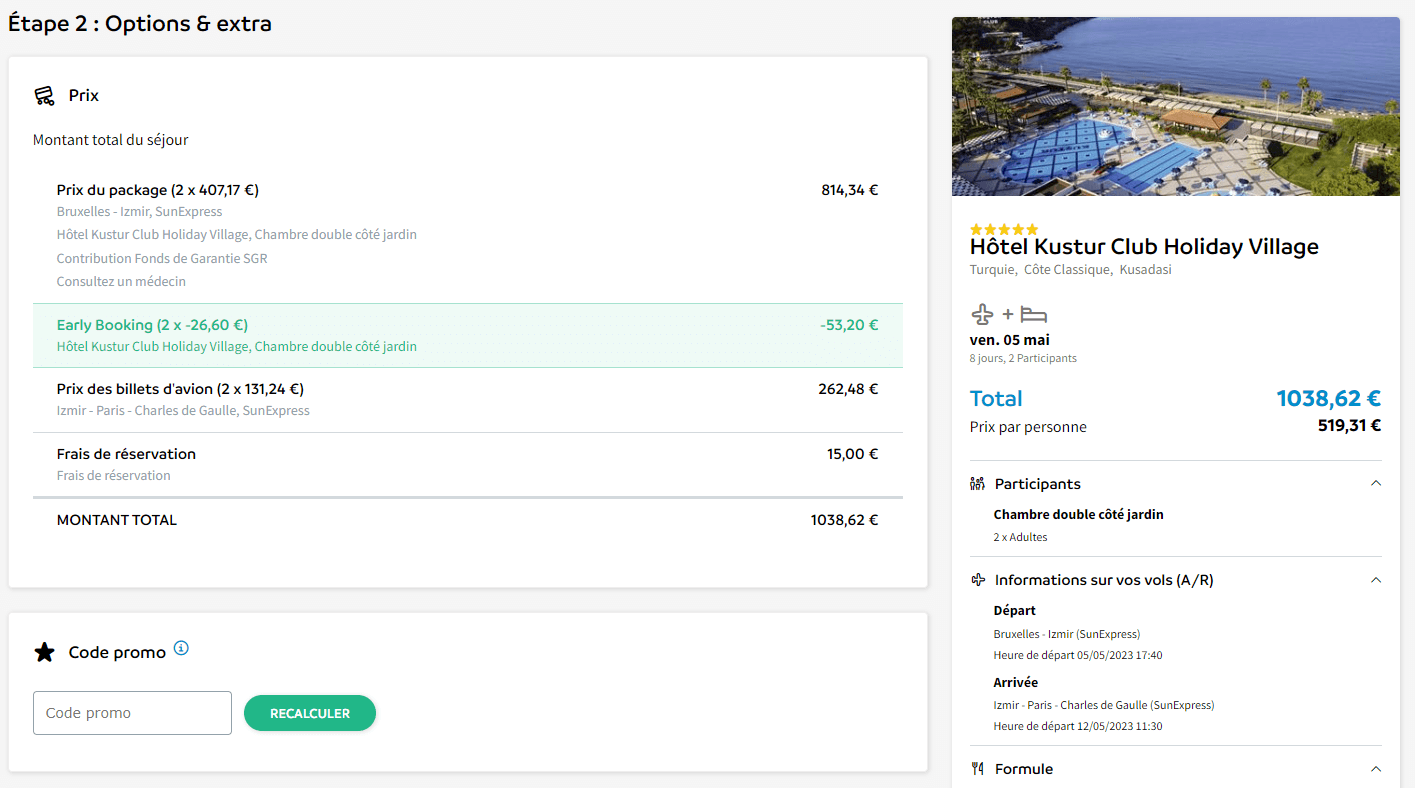Click 'Prix des billets d'avion' line
Screen dimensions: 1415x788
coord(180,389)
